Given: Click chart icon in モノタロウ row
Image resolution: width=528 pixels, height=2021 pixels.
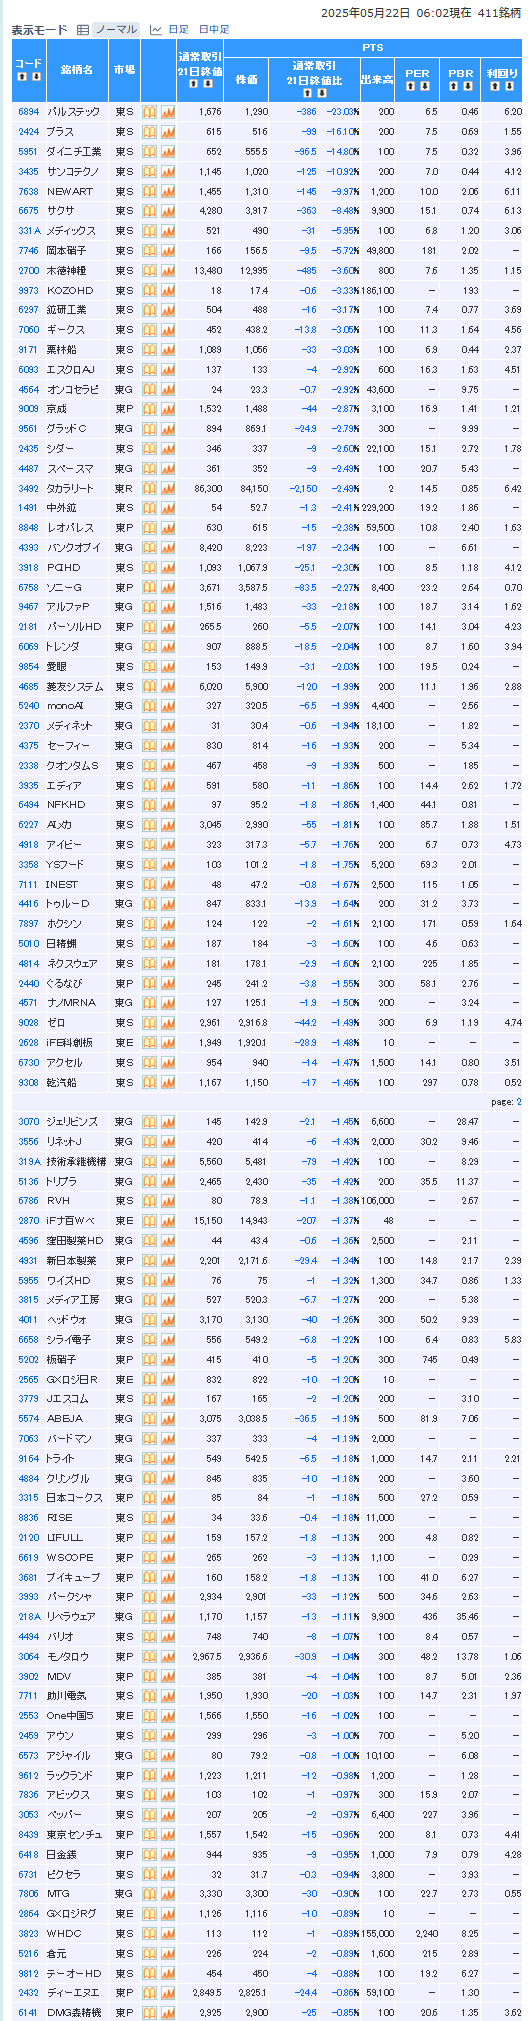Looking at the screenshot, I should (167, 1656).
